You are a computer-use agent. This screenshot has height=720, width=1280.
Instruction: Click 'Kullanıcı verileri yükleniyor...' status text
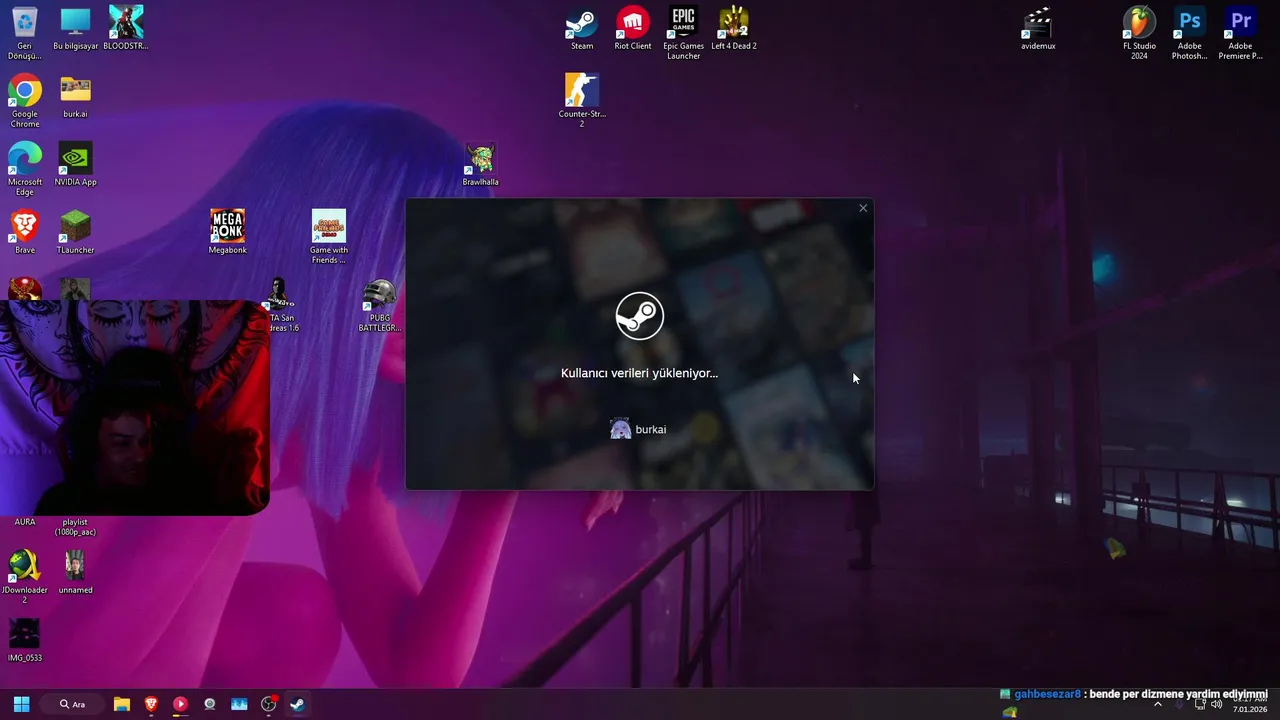tap(640, 373)
